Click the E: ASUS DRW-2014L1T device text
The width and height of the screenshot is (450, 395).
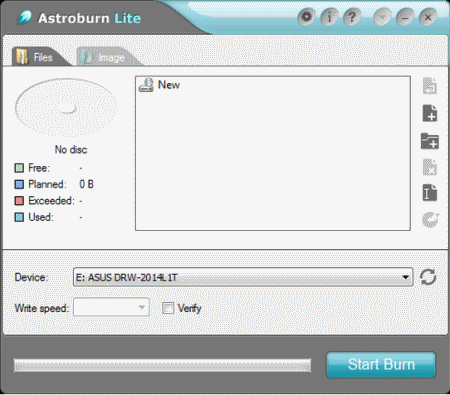(127, 277)
